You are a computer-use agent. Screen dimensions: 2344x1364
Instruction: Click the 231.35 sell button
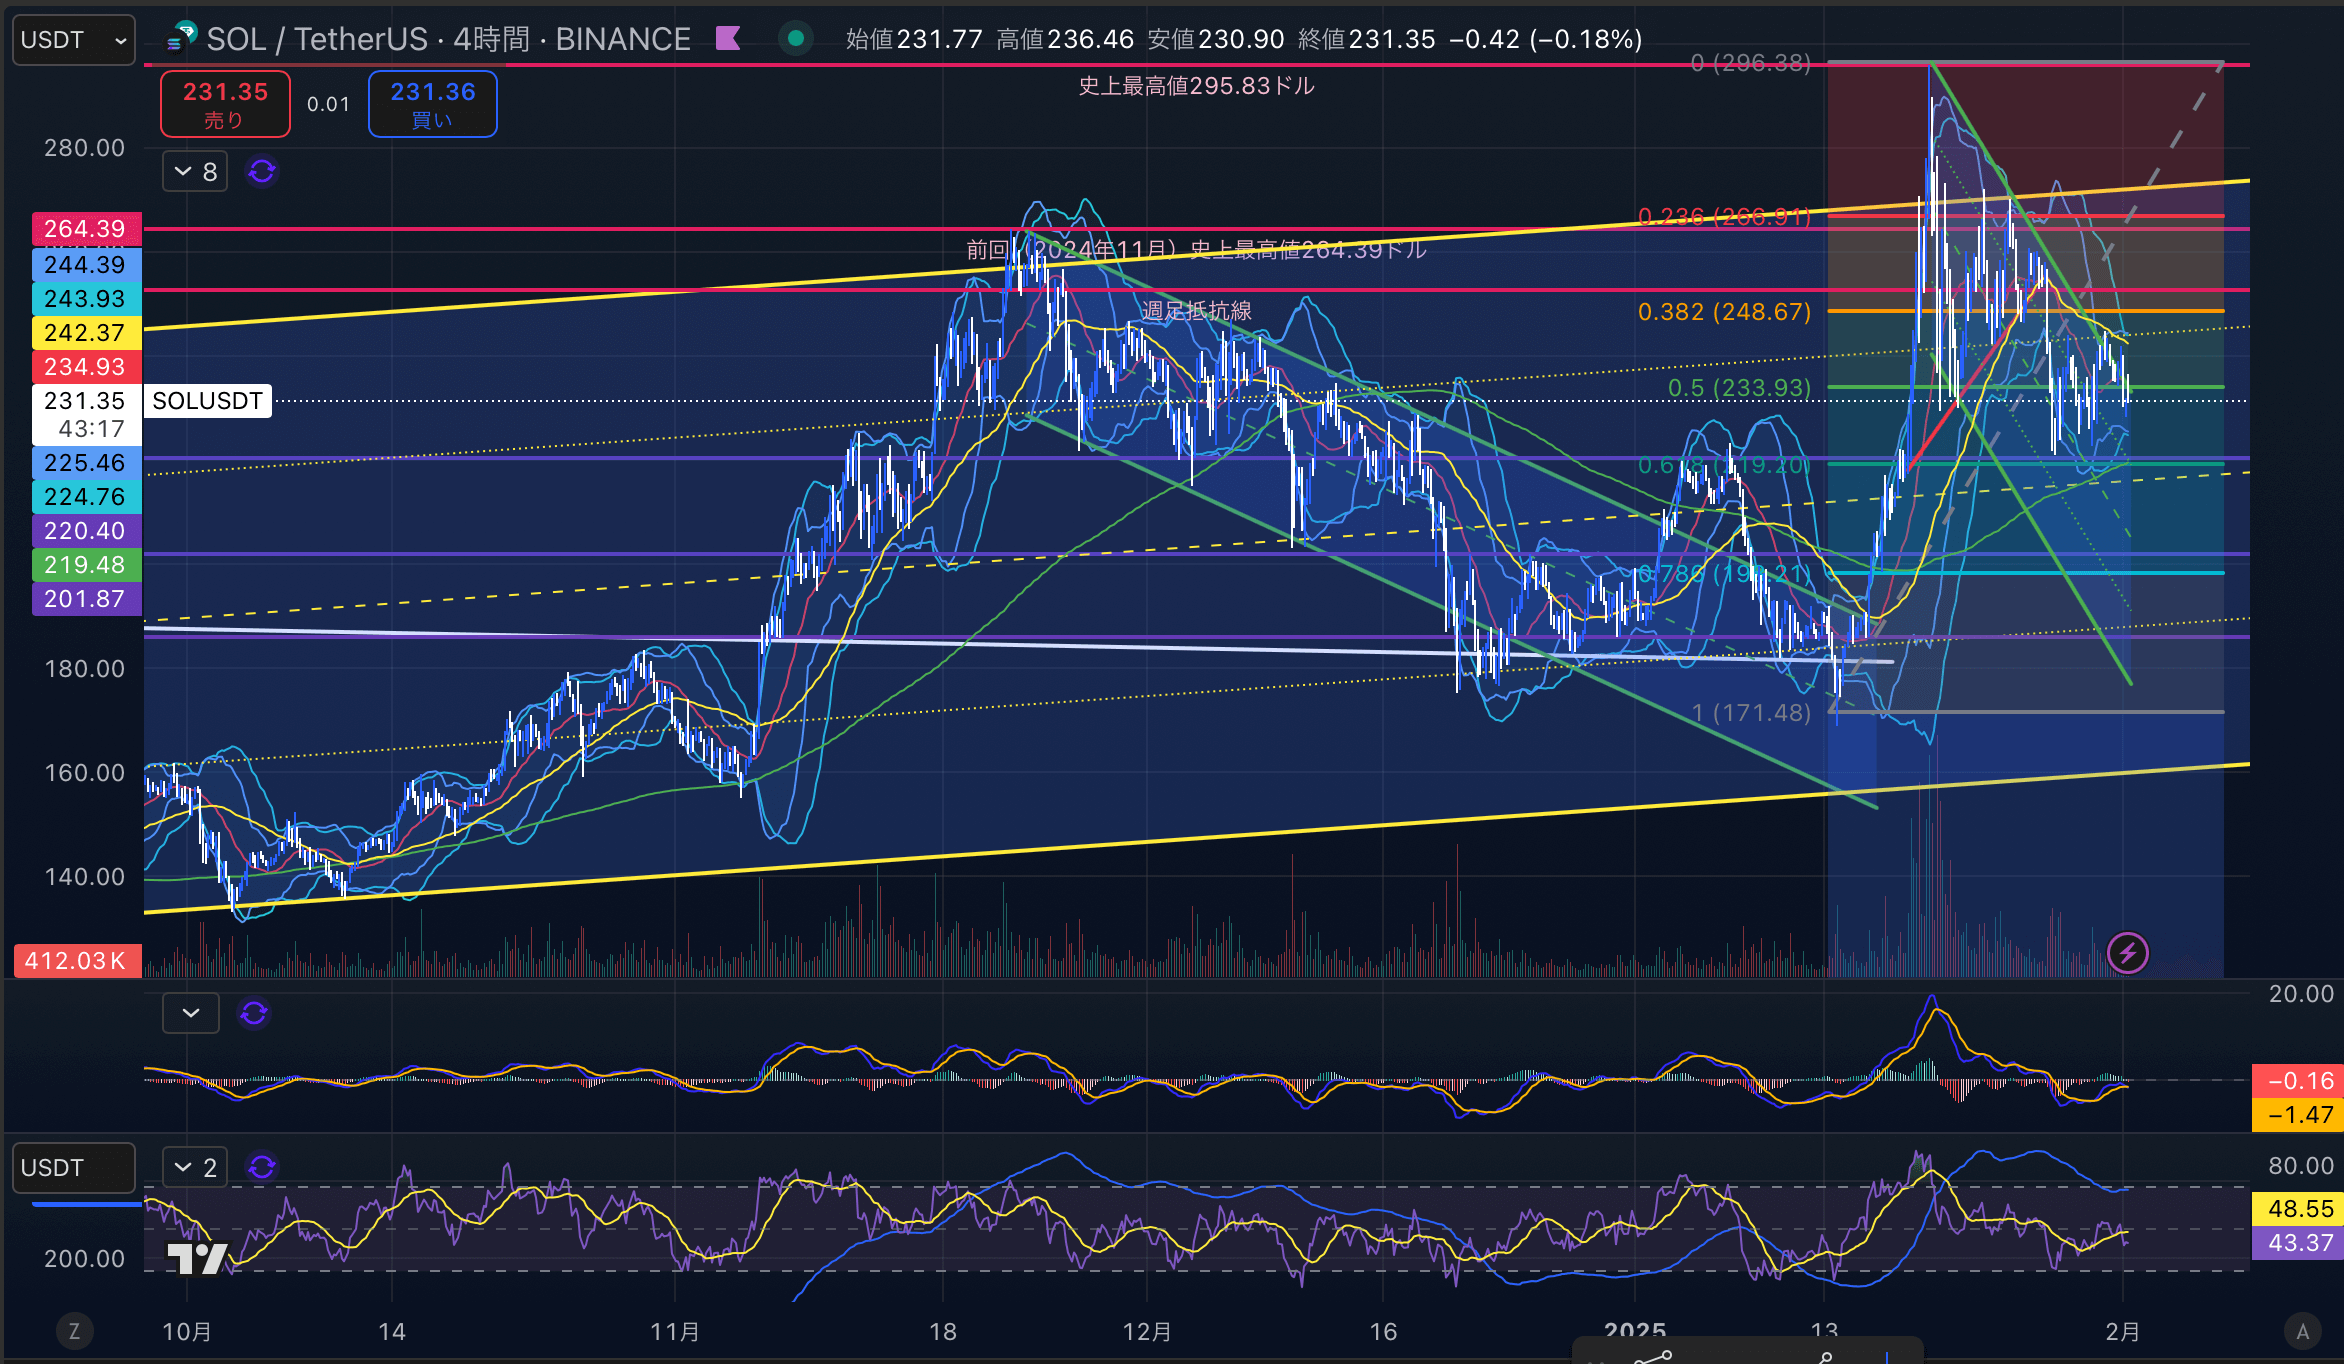pos(225,104)
